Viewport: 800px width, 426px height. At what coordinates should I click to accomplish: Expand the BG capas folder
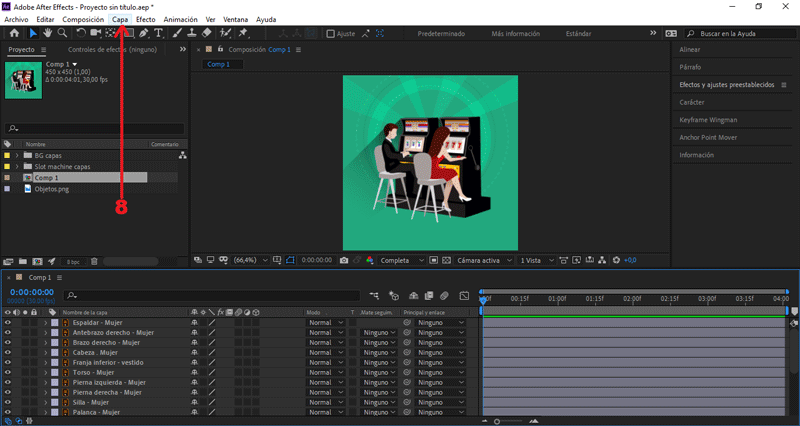[19, 156]
